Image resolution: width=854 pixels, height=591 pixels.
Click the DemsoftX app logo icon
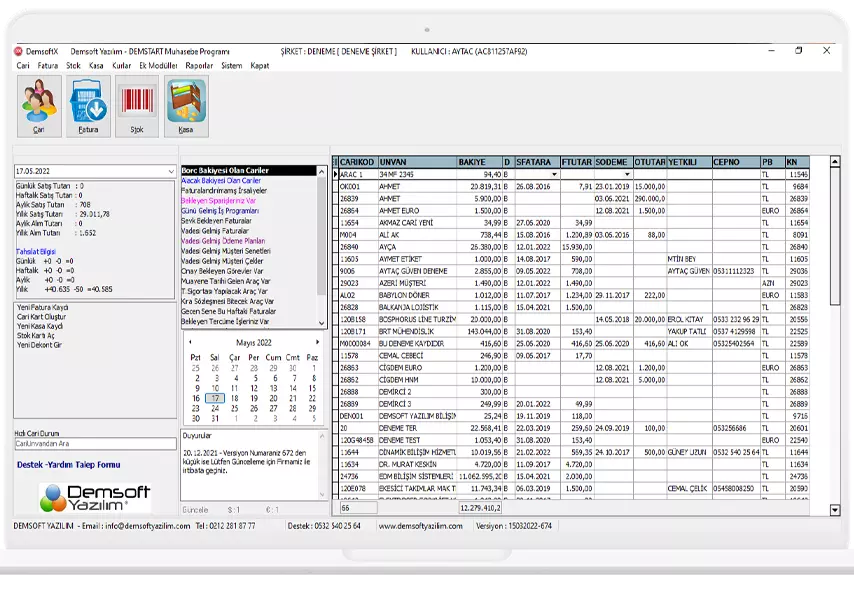tap(18, 51)
